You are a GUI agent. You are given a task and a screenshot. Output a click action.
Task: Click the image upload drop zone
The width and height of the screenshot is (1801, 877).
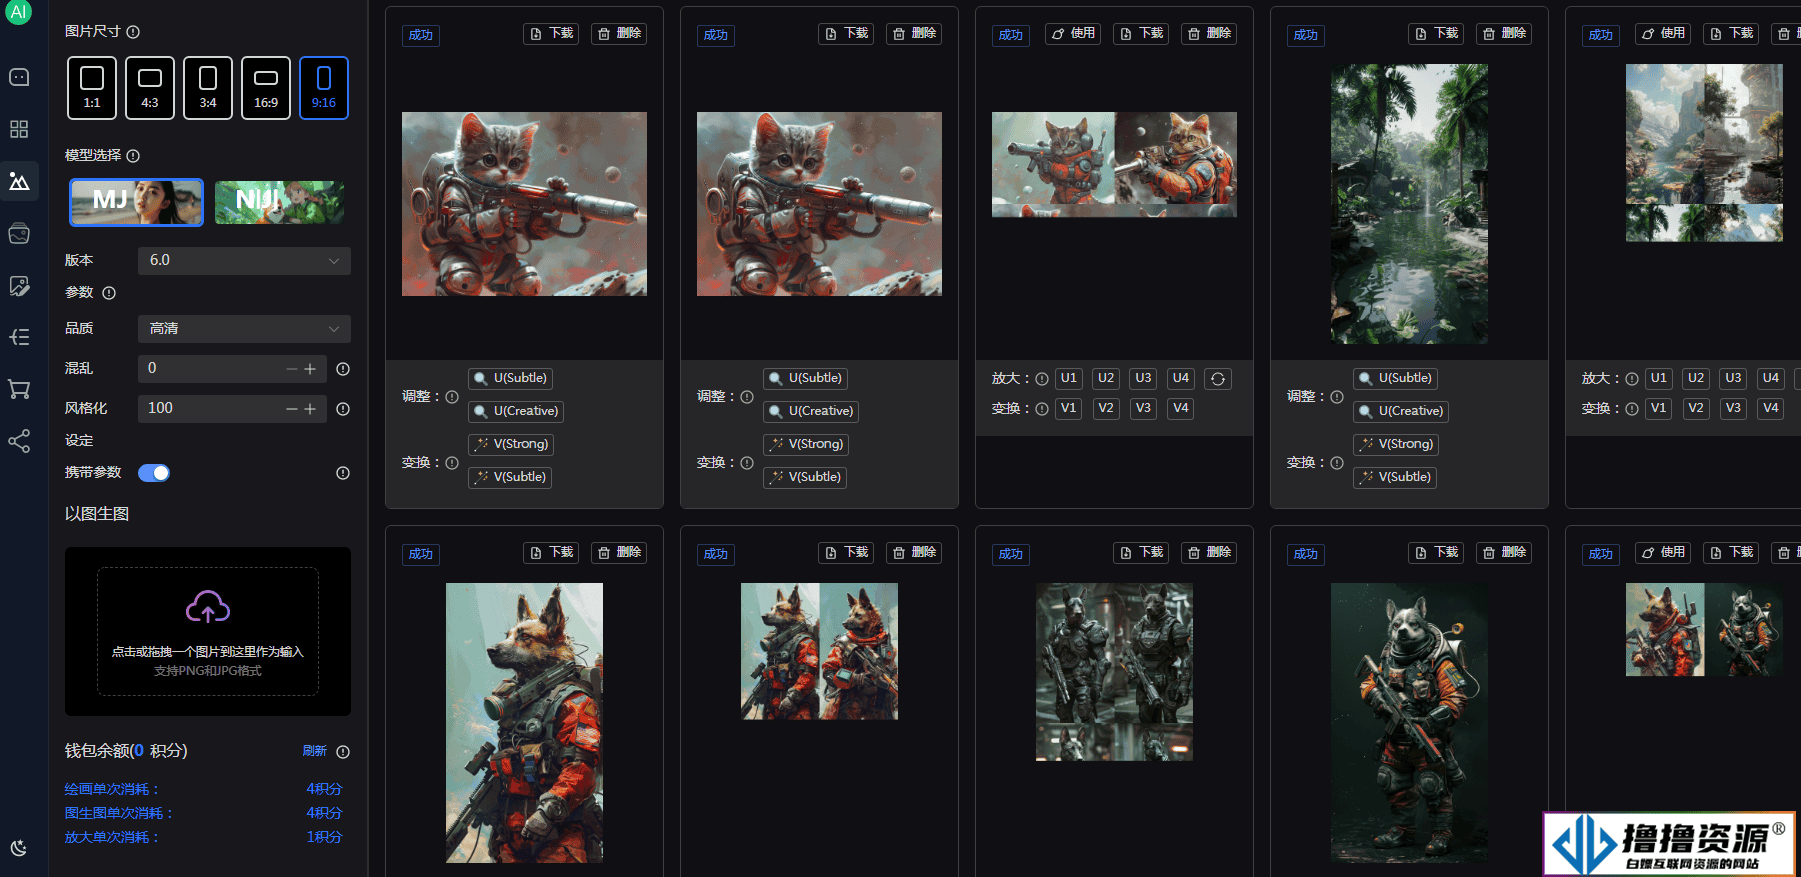point(208,631)
